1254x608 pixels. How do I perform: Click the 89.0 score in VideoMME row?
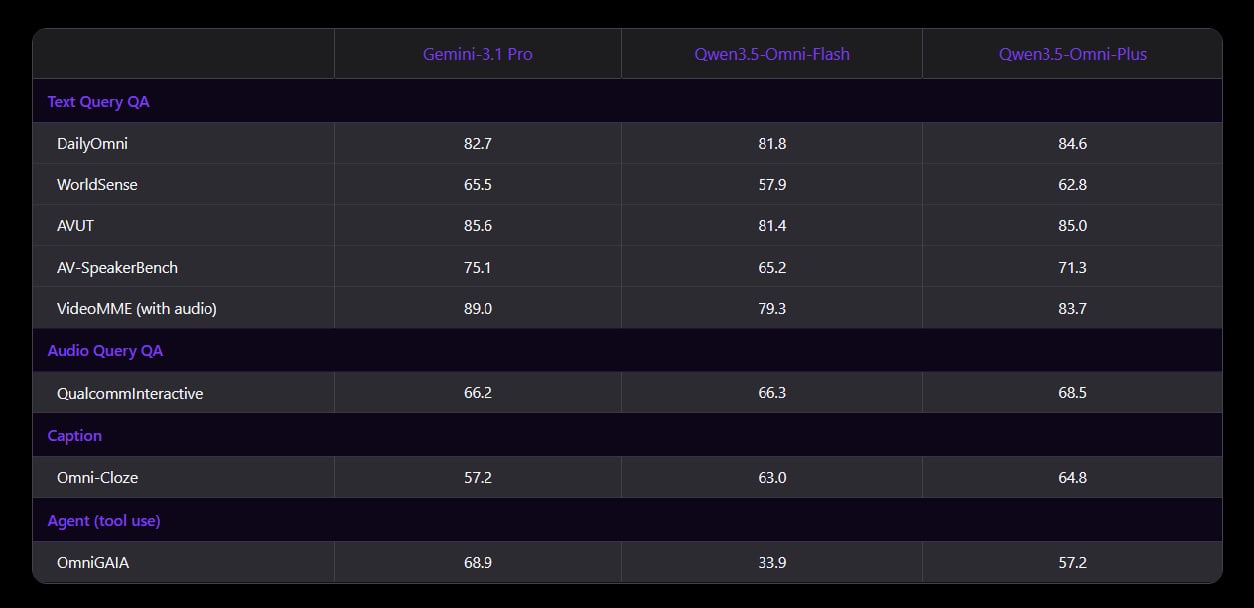tap(477, 308)
